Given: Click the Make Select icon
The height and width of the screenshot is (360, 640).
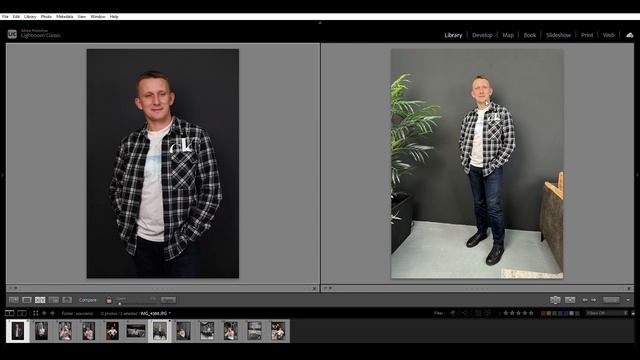Looking at the screenshot, I should click(x=570, y=300).
